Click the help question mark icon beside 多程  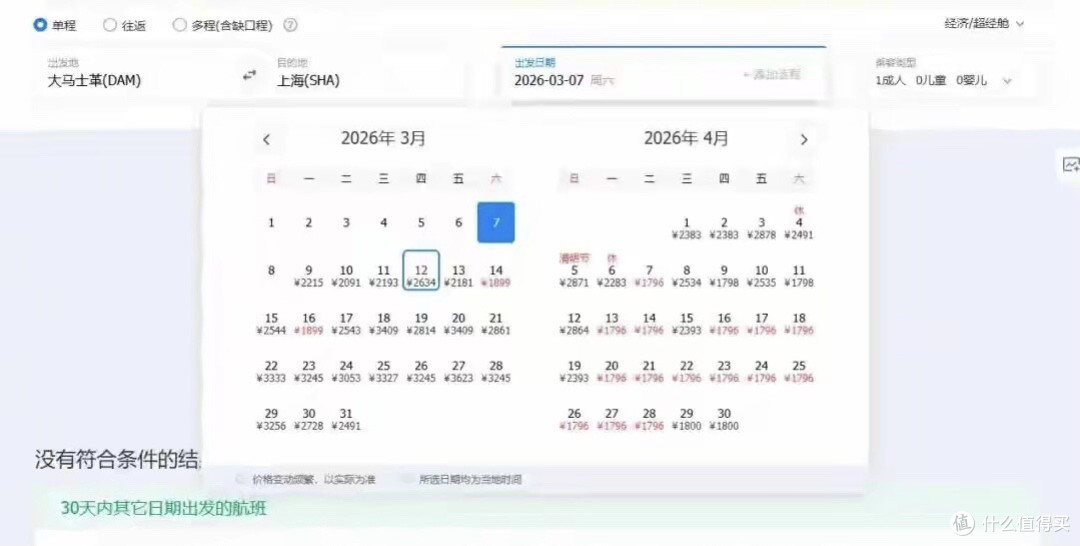point(291,25)
